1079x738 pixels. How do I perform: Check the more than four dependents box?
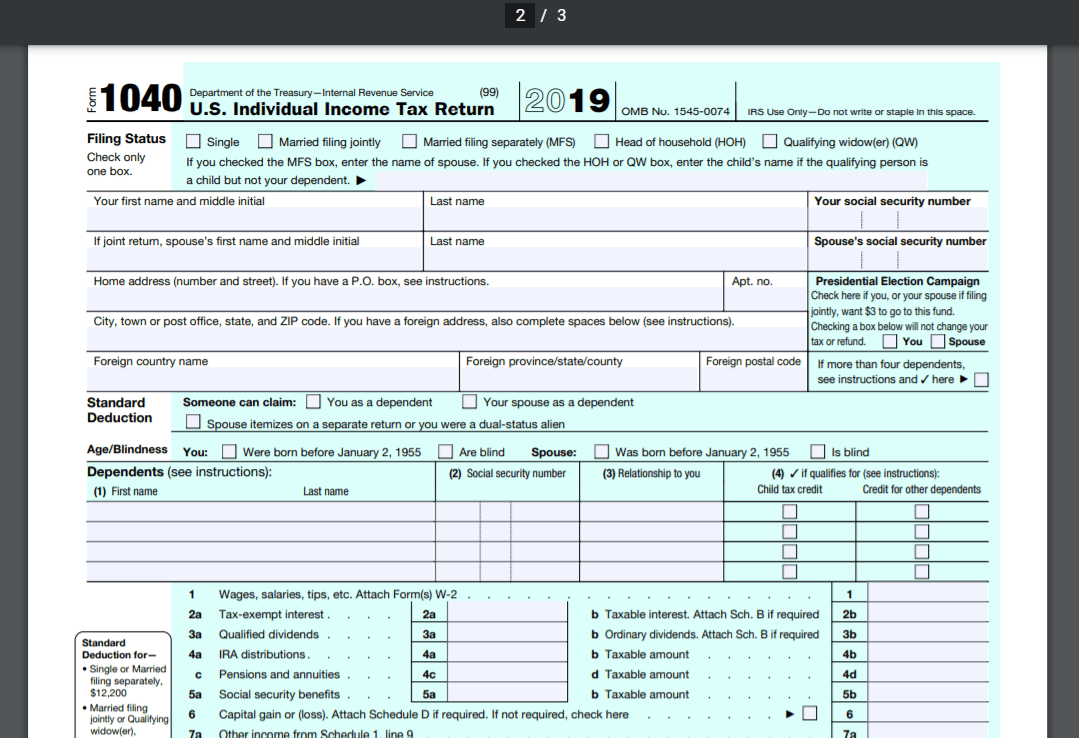pos(981,380)
